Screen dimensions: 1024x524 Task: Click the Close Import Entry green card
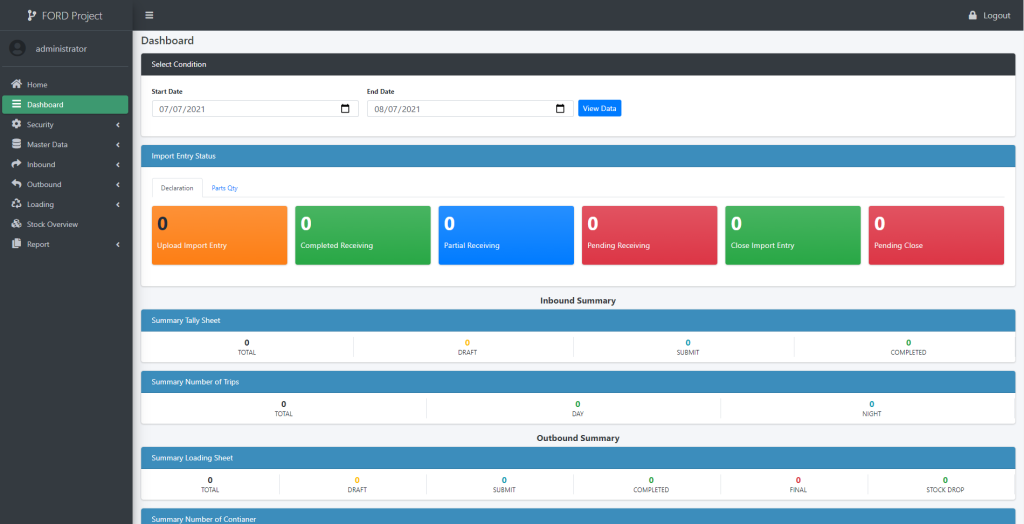tap(793, 235)
